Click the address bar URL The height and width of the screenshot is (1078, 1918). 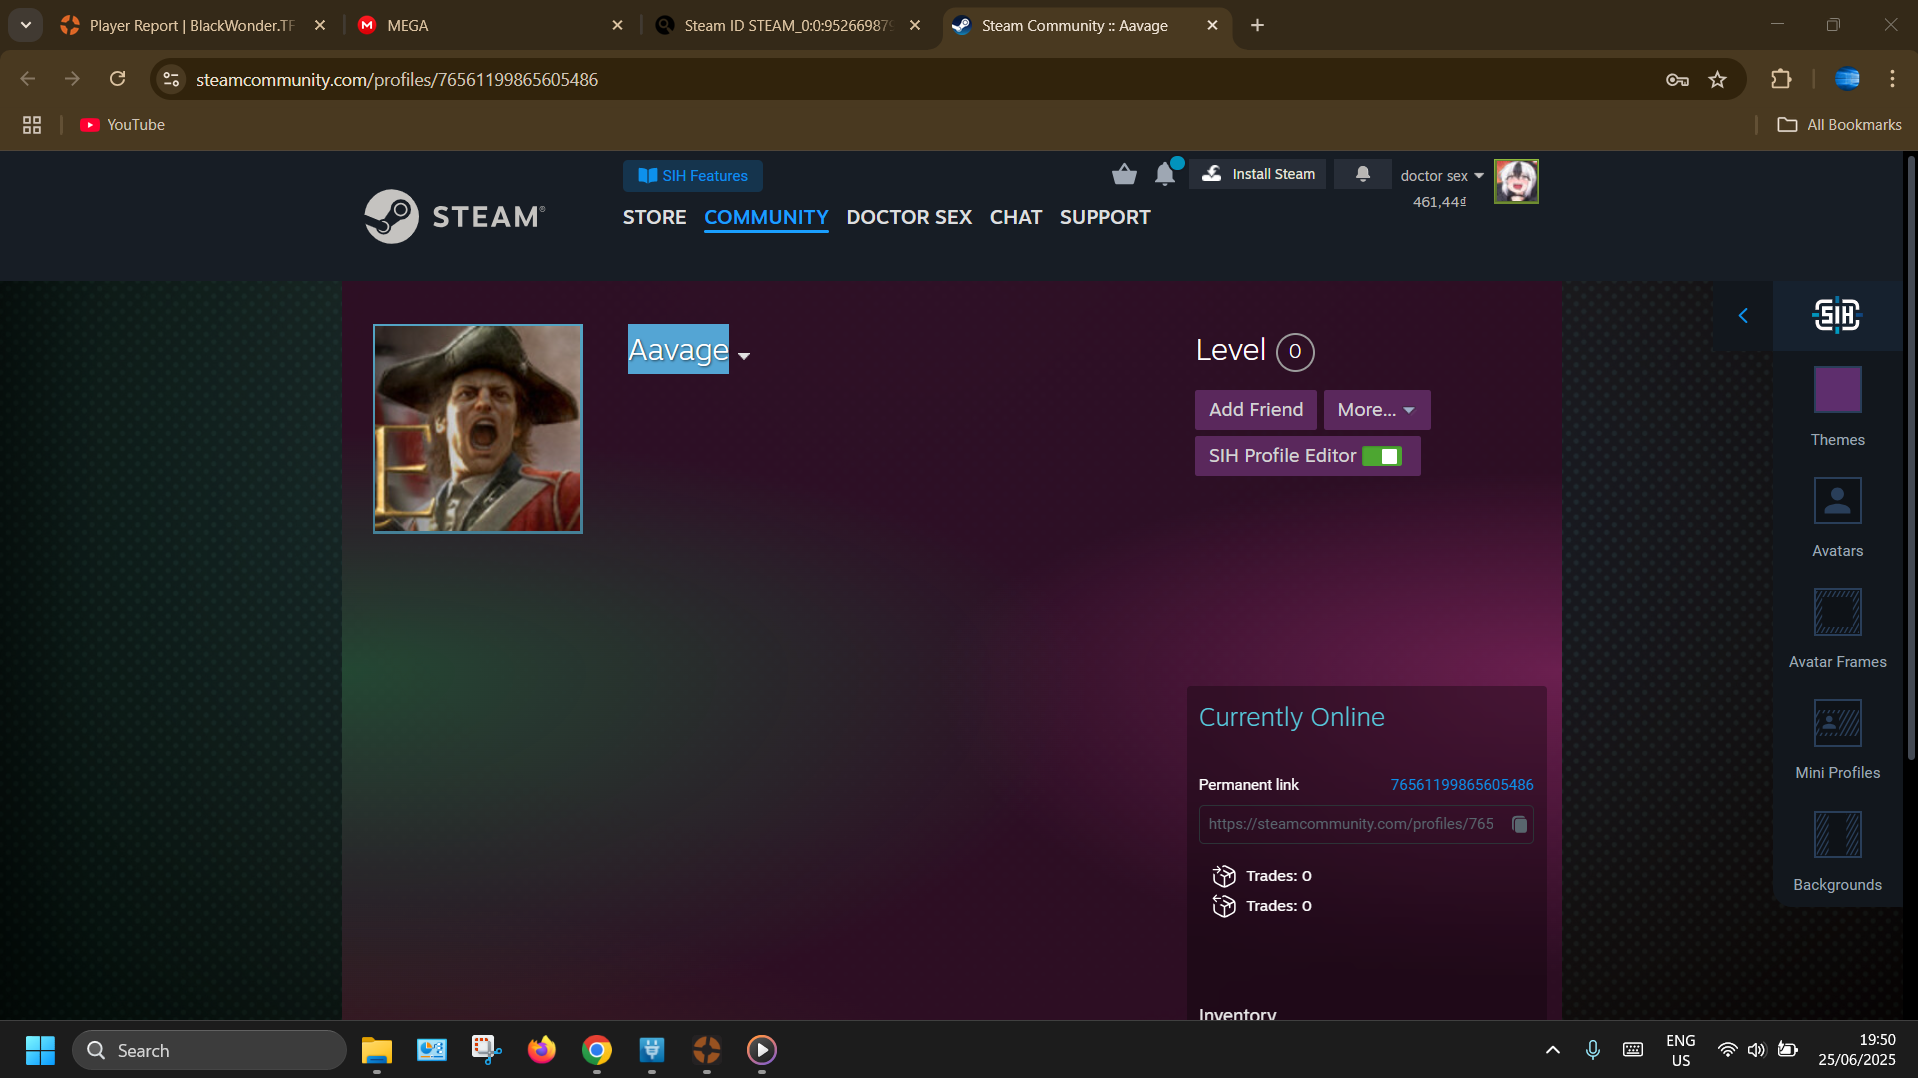pyautogui.click(x=397, y=79)
